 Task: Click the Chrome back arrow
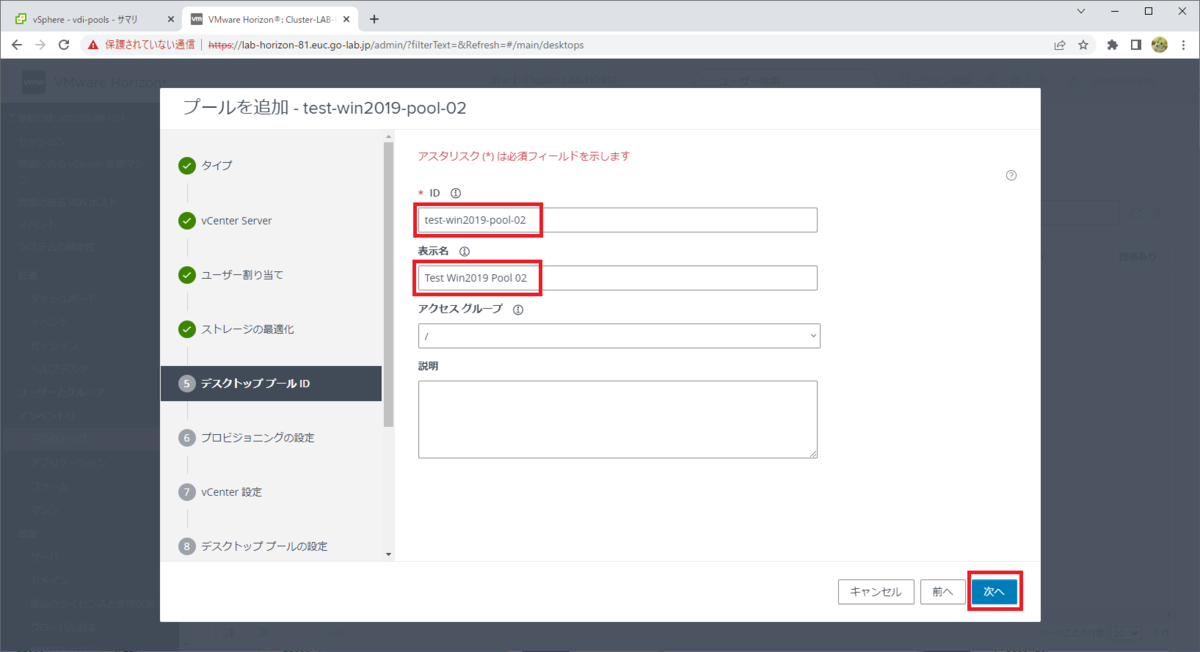(x=17, y=45)
